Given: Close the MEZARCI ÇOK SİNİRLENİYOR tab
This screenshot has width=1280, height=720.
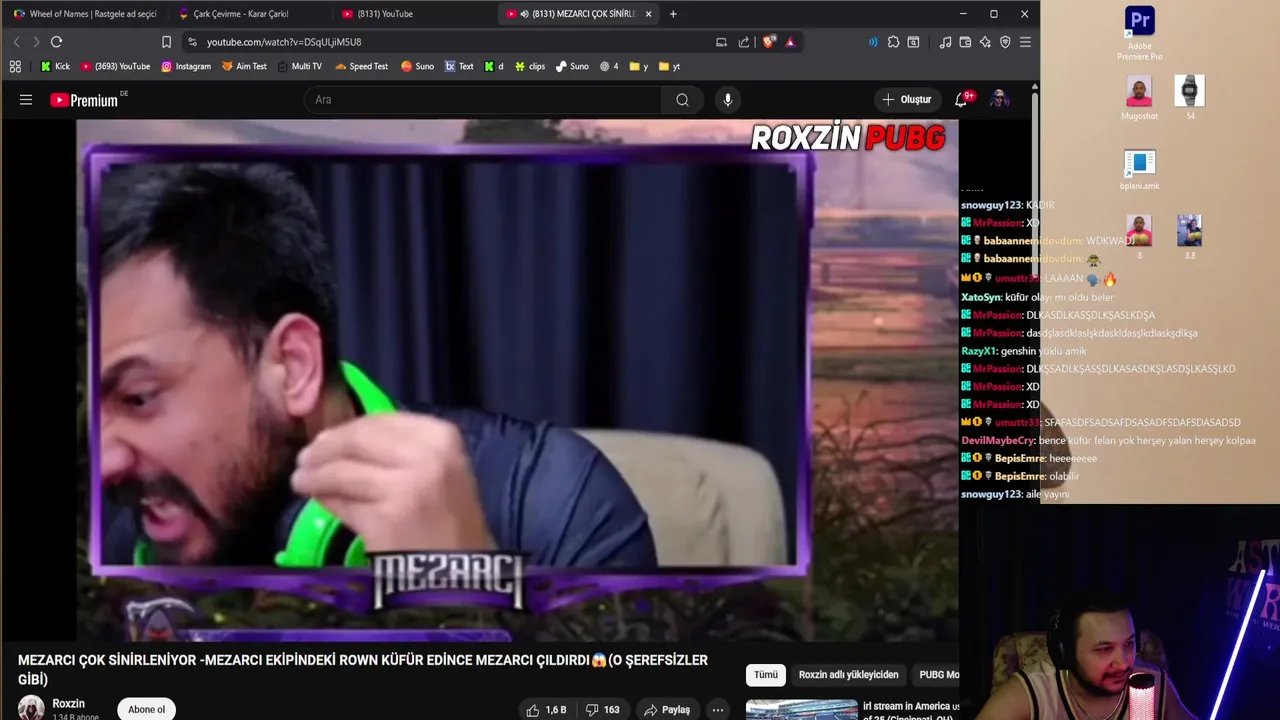Looking at the screenshot, I should pos(648,14).
